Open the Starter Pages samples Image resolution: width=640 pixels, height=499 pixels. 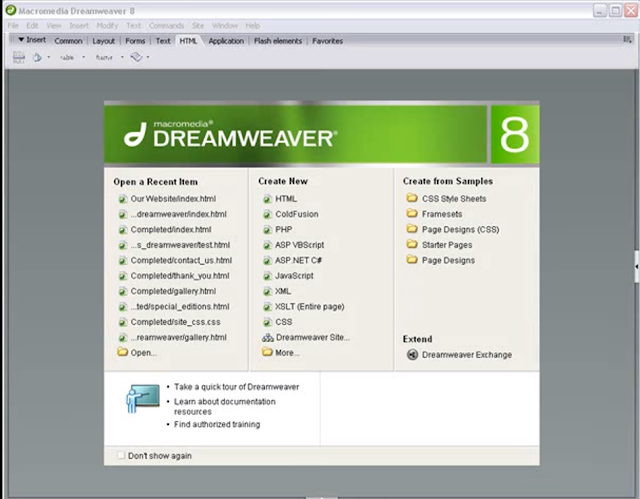click(x=447, y=245)
